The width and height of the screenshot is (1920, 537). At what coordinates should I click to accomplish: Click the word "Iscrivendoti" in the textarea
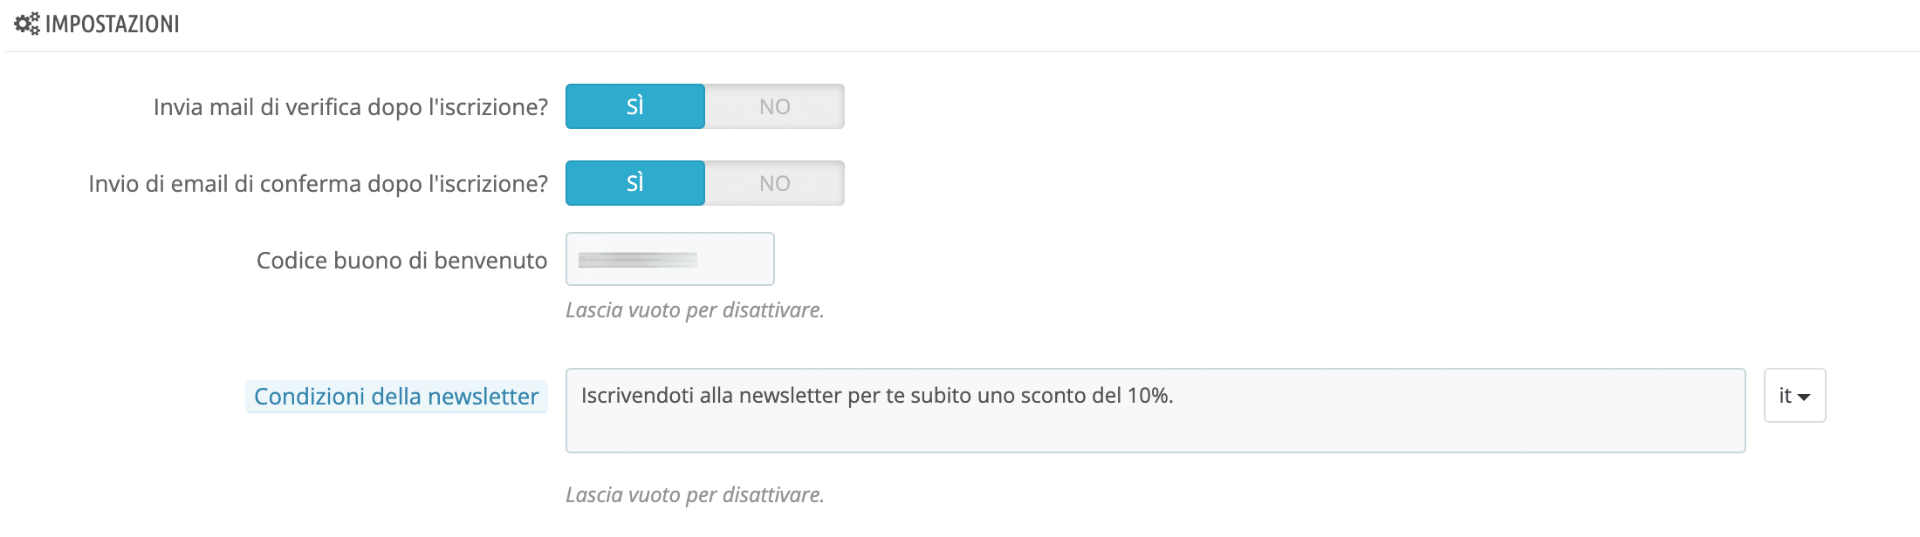pyautogui.click(x=637, y=396)
